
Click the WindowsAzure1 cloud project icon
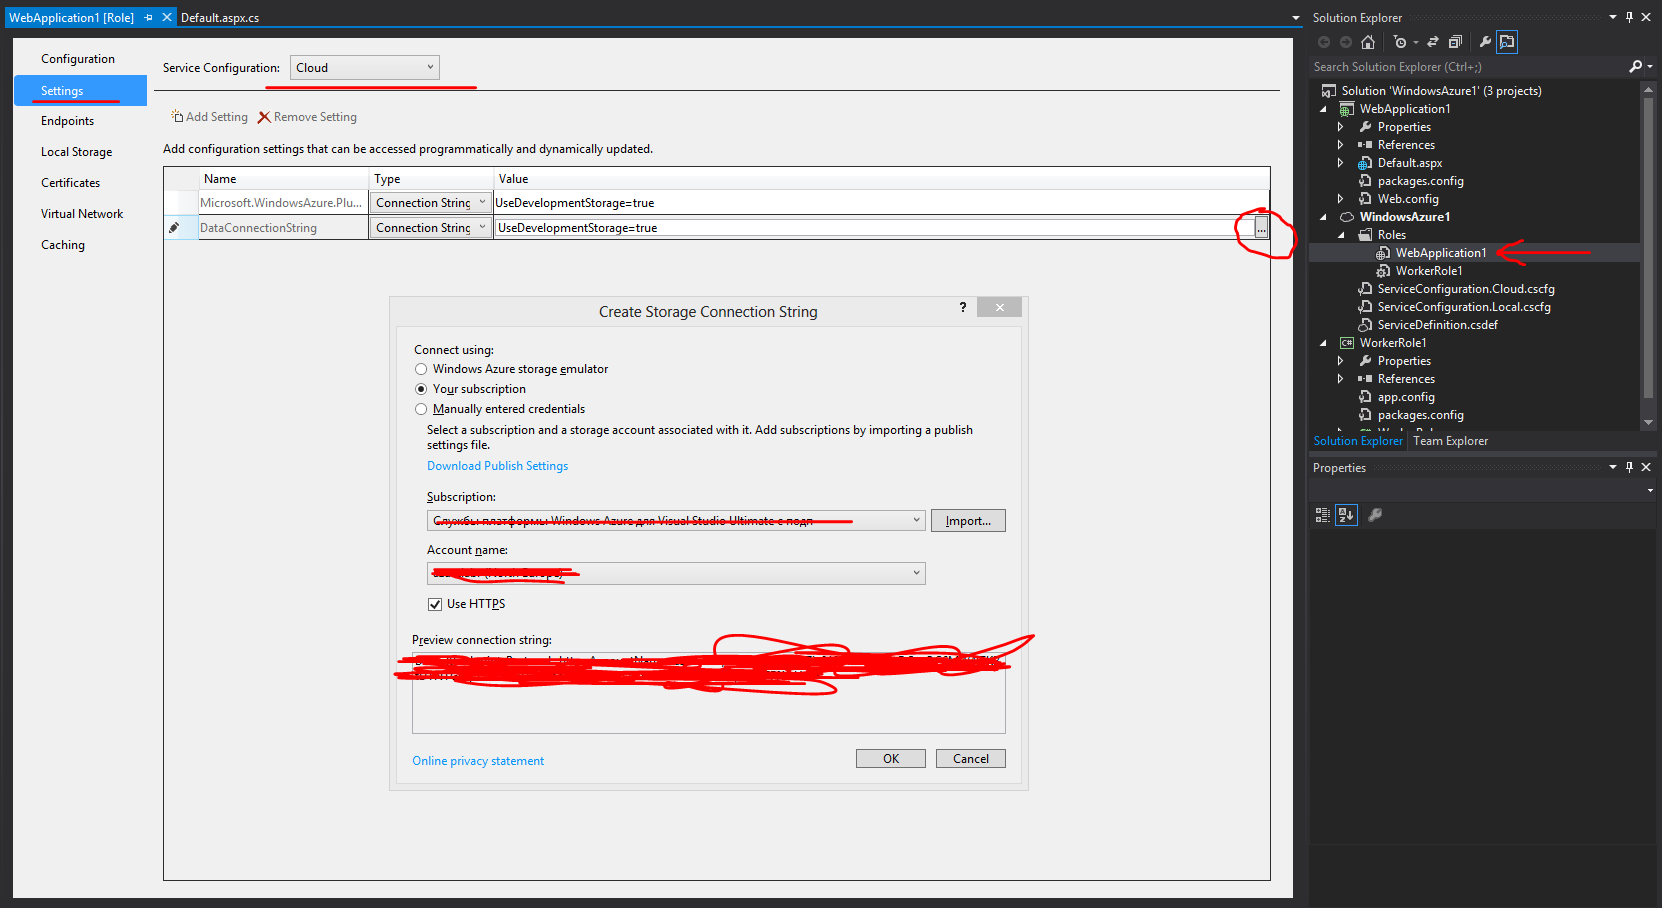[1347, 217]
